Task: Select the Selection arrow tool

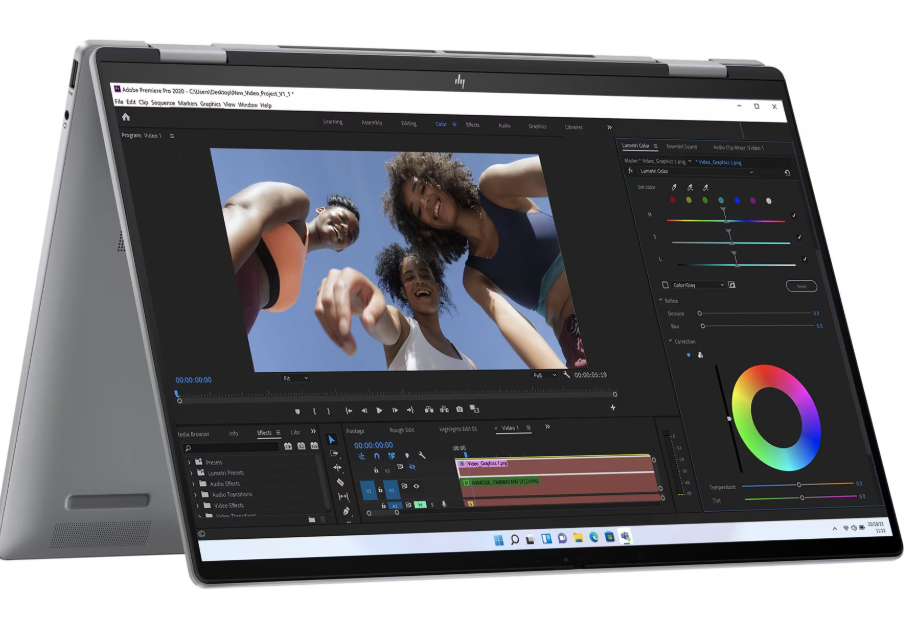Action: pos(333,440)
